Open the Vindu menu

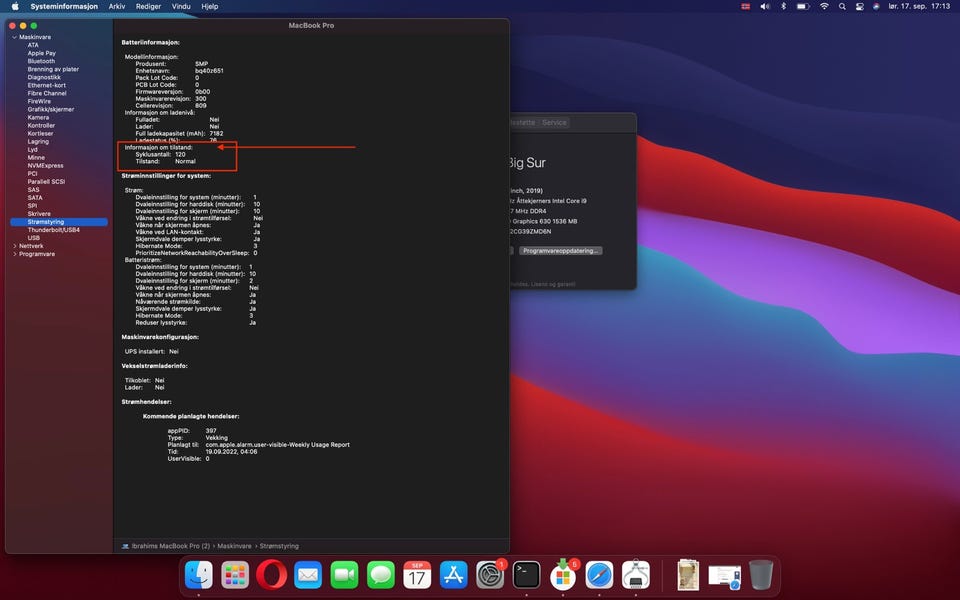click(181, 6)
